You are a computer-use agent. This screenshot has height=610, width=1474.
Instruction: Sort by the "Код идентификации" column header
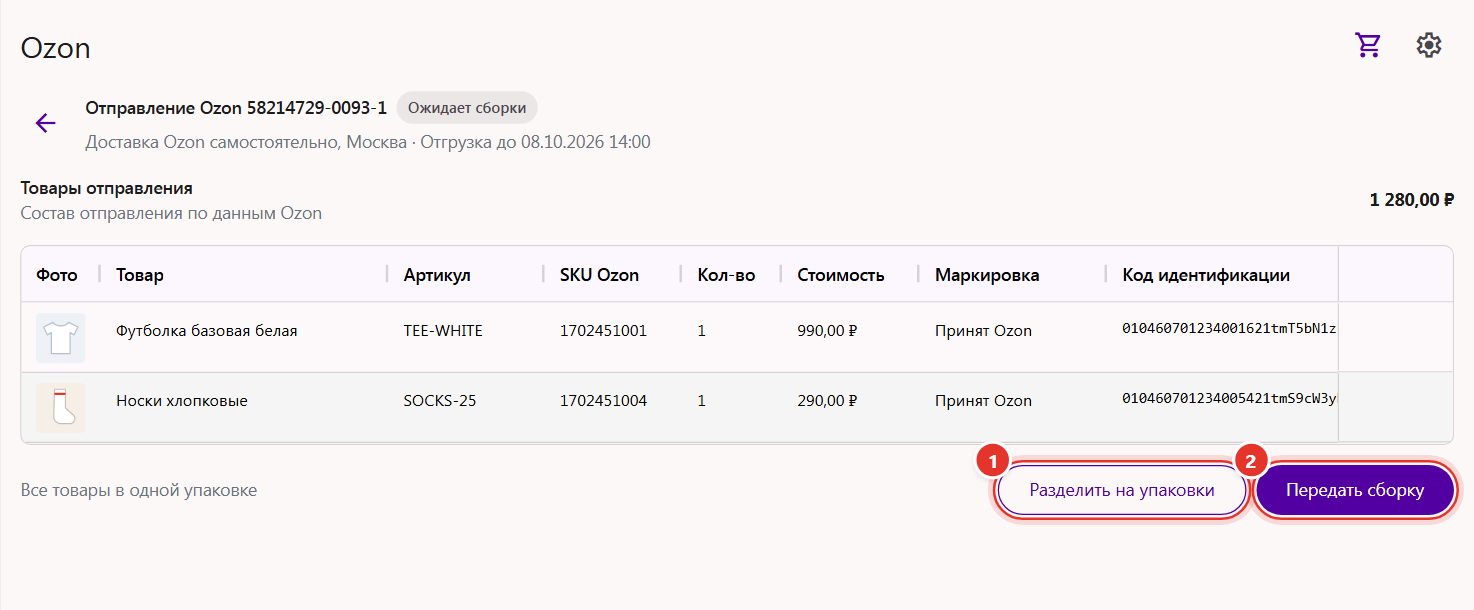click(1206, 275)
